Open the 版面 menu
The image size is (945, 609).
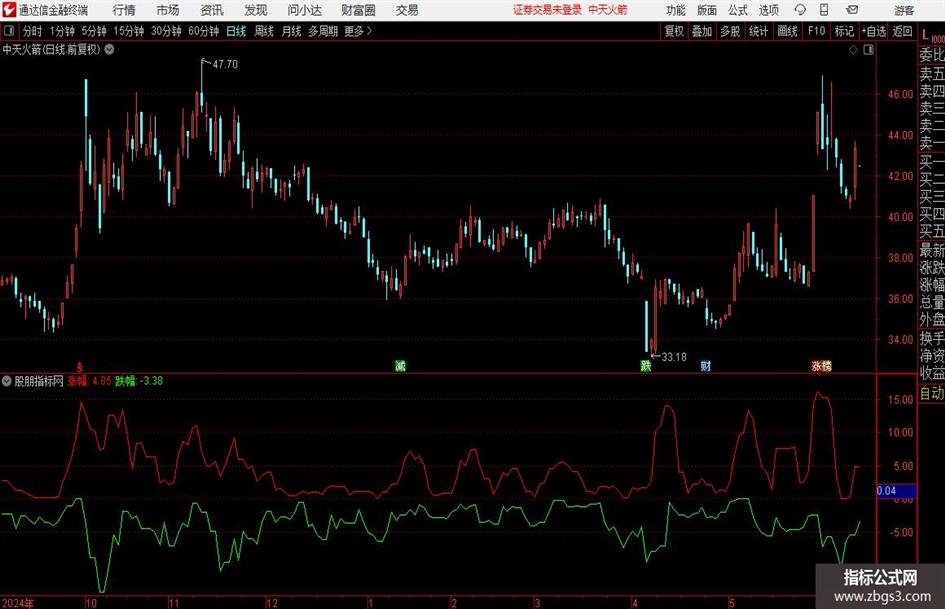[x=707, y=10]
